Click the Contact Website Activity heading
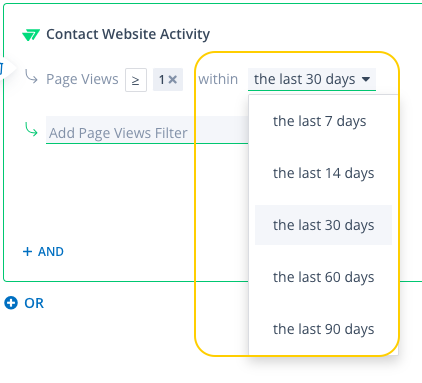 pyautogui.click(x=128, y=34)
